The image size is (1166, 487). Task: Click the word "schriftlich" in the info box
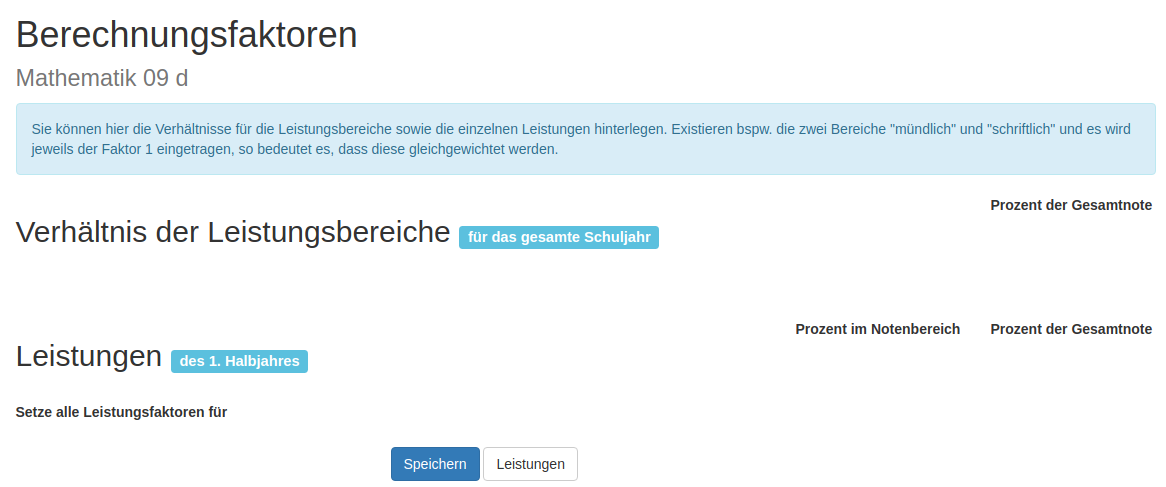[1023, 129]
